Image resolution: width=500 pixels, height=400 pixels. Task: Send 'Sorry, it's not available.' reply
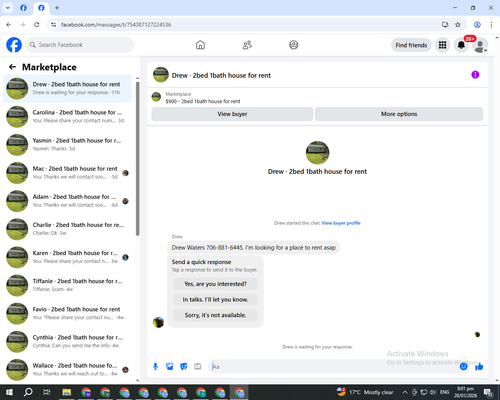(x=215, y=315)
